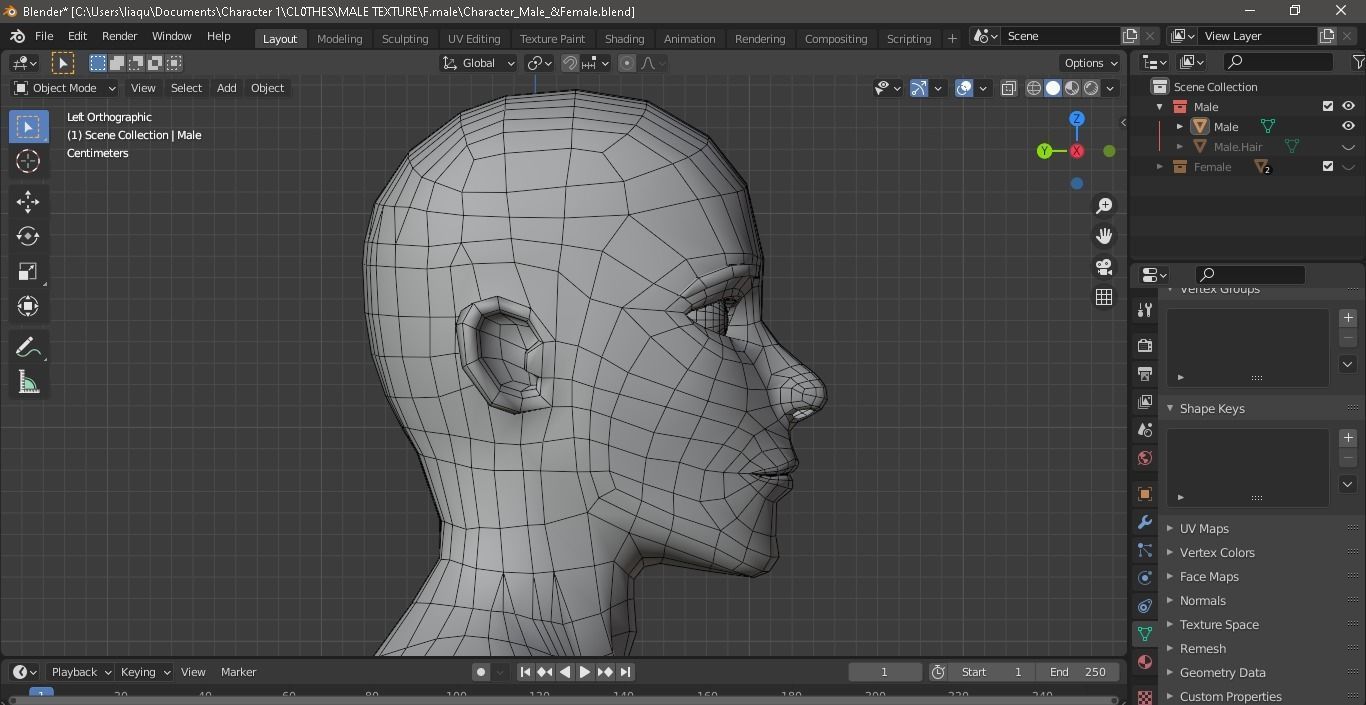Jump to the end frame
This screenshot has height=705, width=1366.
(x=625, y=672)
